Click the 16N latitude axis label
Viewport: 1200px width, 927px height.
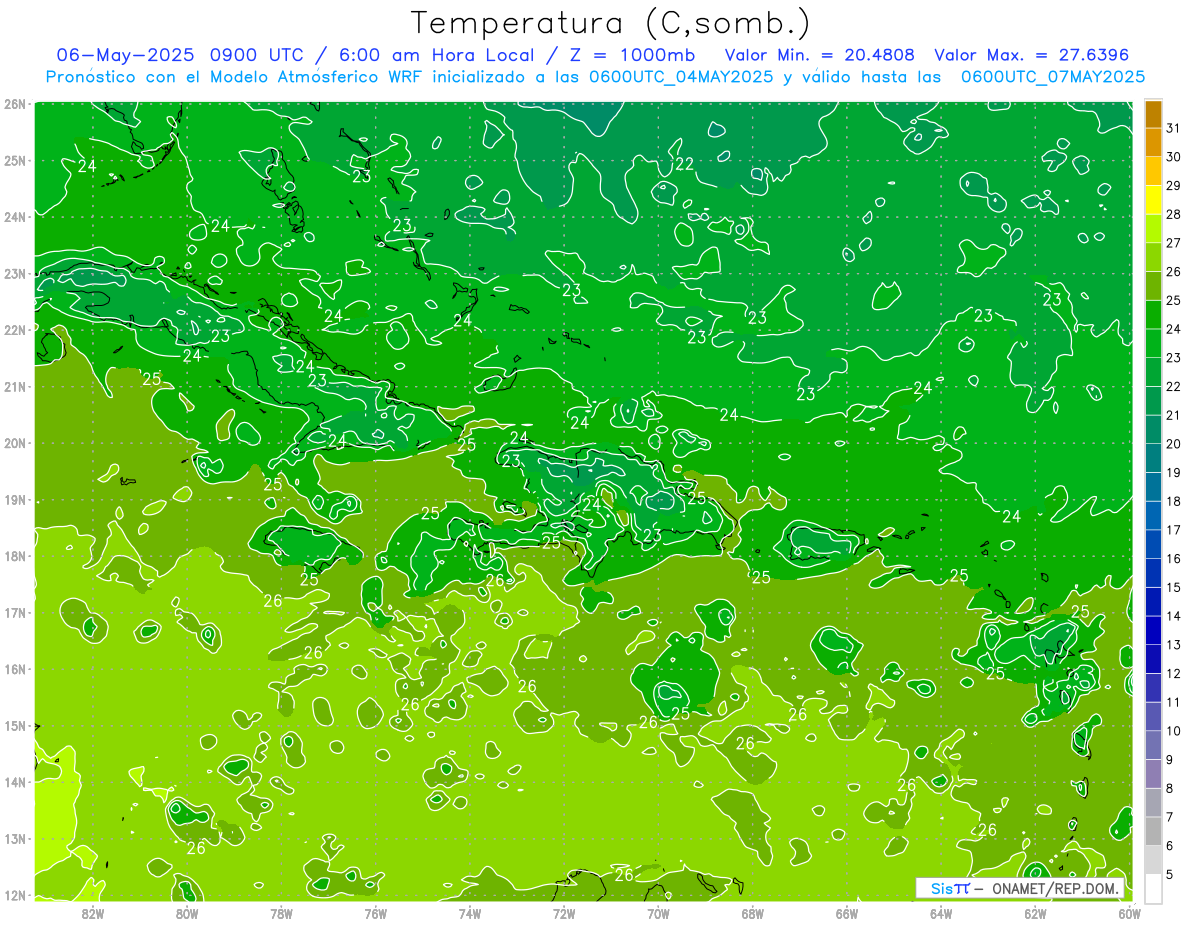[x=14, y=669]
